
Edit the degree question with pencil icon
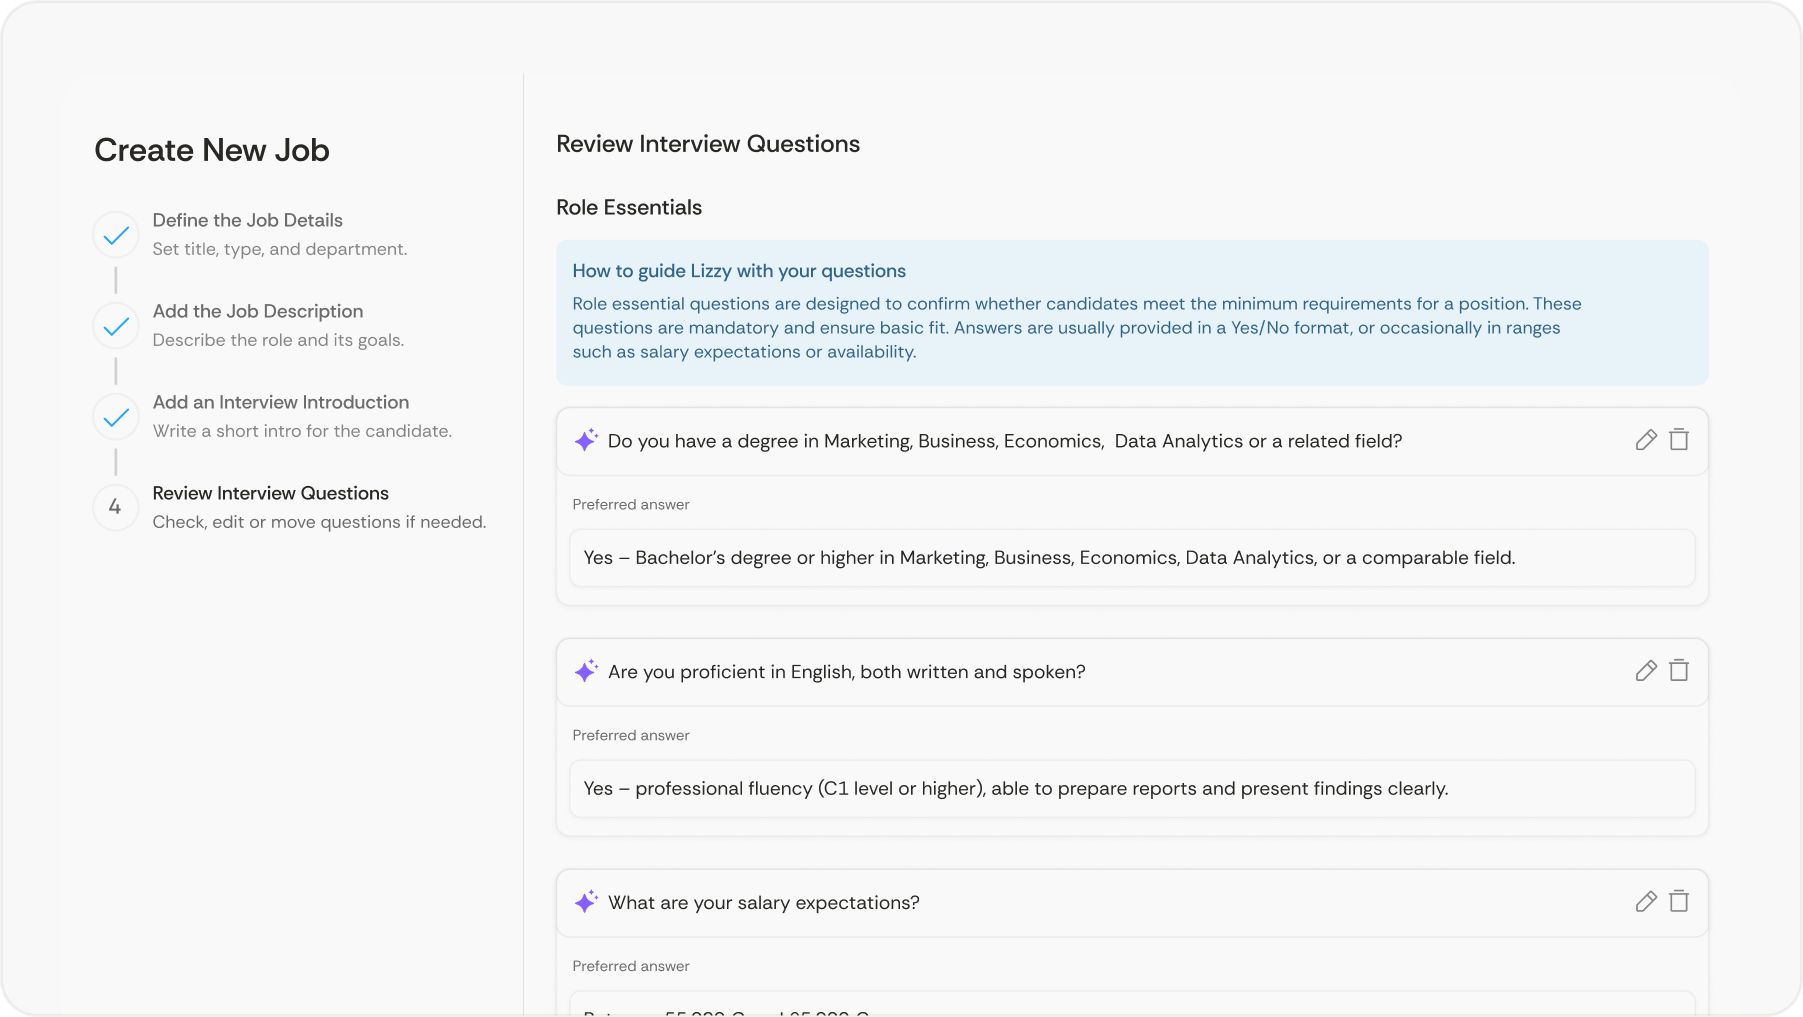coord(1646,440)
